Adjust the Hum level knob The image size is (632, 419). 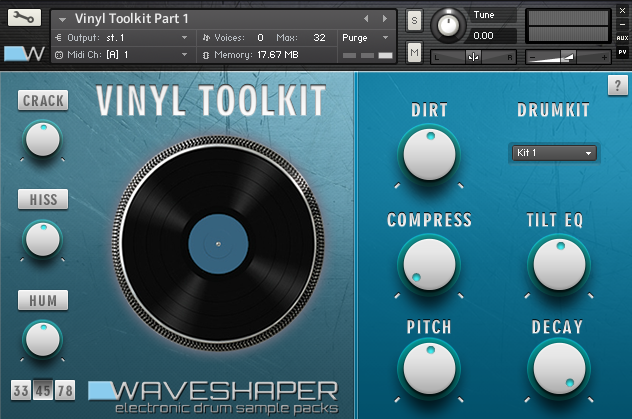(x=43, y=339)
